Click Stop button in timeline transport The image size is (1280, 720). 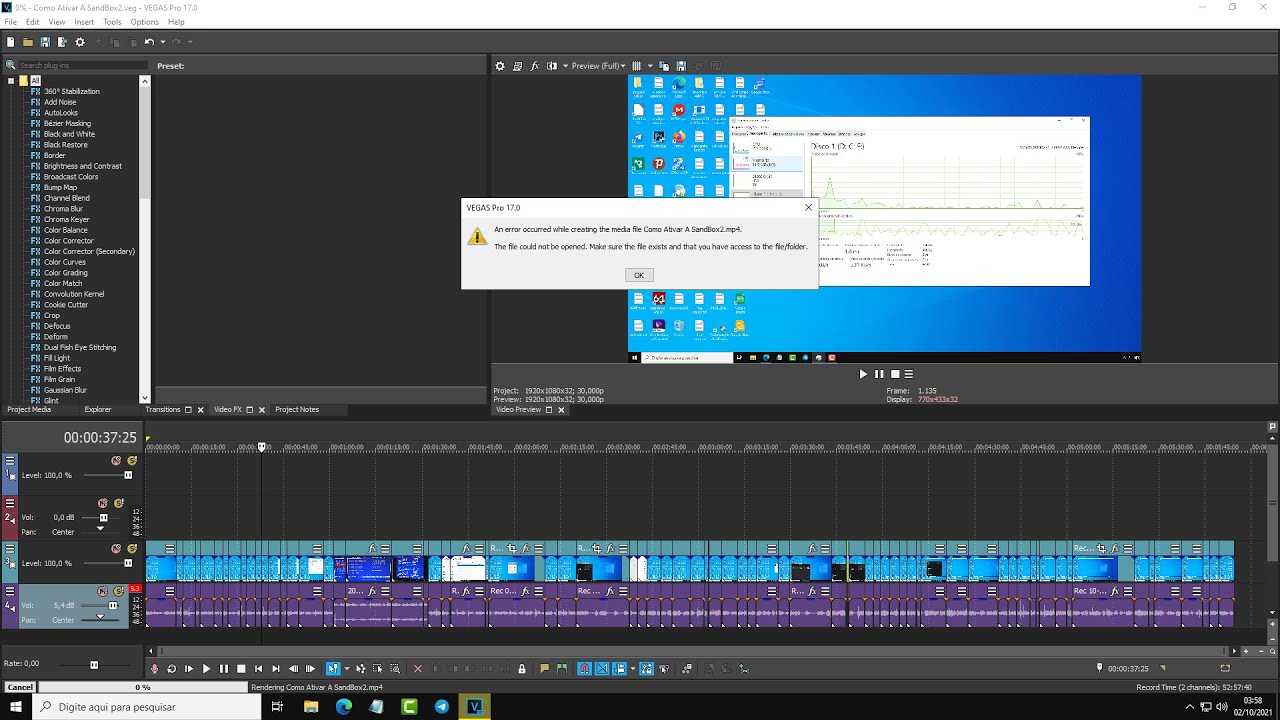tap(241, 668)
